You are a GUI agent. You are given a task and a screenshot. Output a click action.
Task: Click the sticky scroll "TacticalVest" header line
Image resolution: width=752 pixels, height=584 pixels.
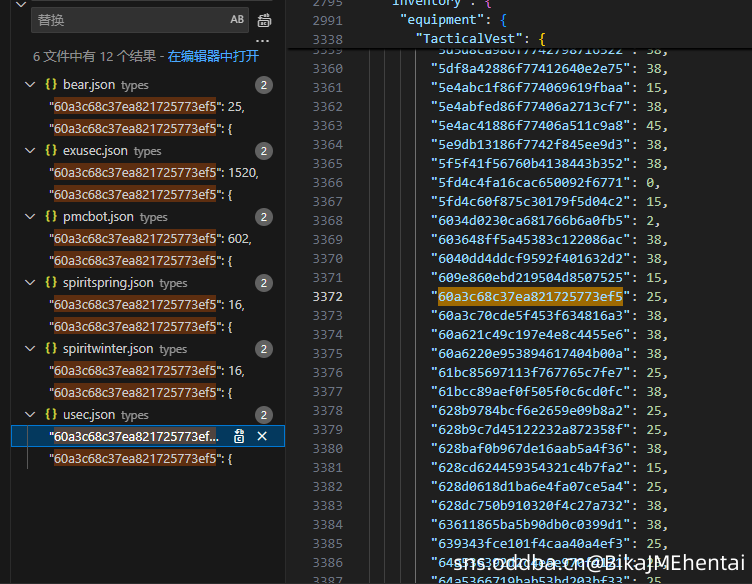coord(480,39)
